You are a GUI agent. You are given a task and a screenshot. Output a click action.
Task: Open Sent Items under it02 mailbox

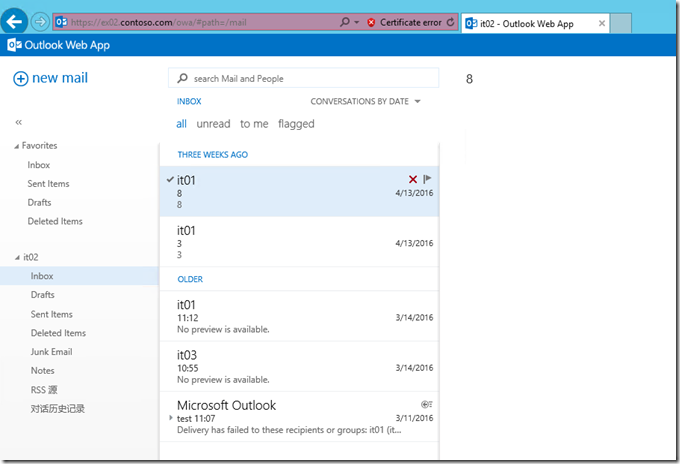click(52, 314)
